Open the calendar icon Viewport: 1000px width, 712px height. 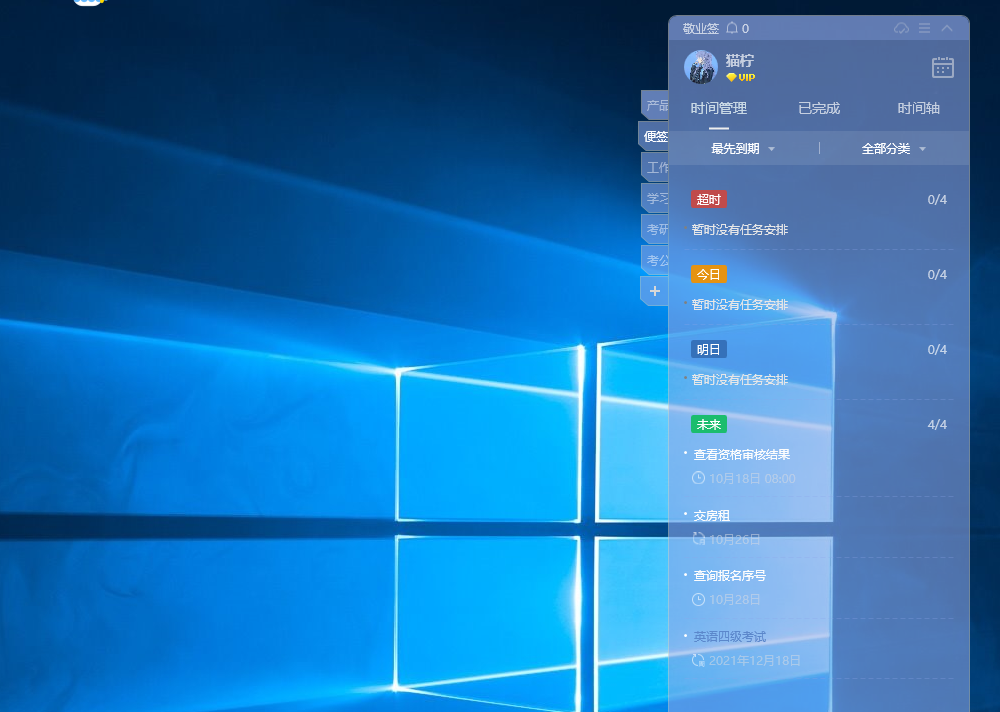coord(943,67)
